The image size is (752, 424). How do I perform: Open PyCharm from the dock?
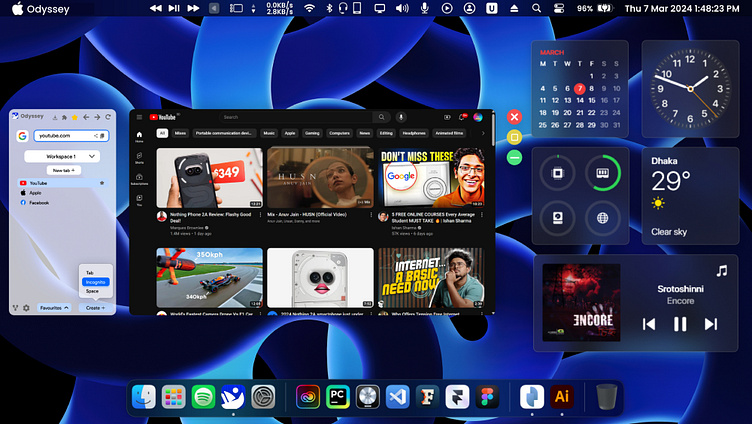pyautogui.click(x=338, y=397)
